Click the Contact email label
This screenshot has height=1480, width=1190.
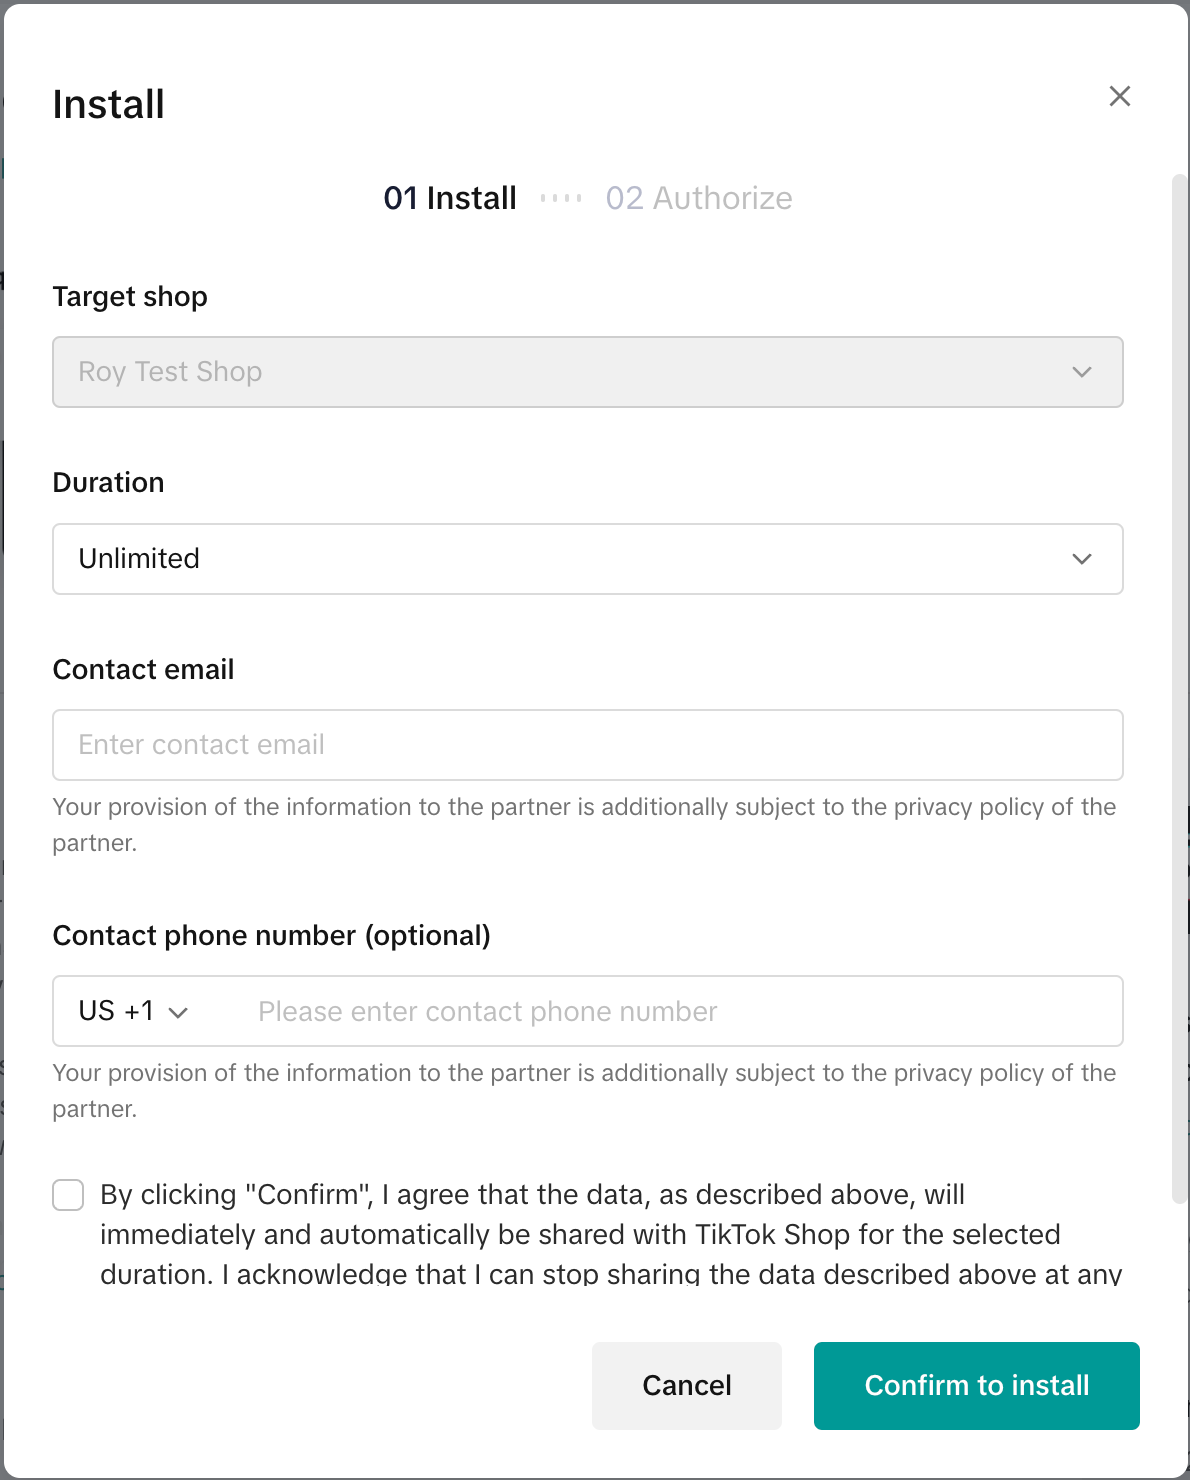pos(143,669)
